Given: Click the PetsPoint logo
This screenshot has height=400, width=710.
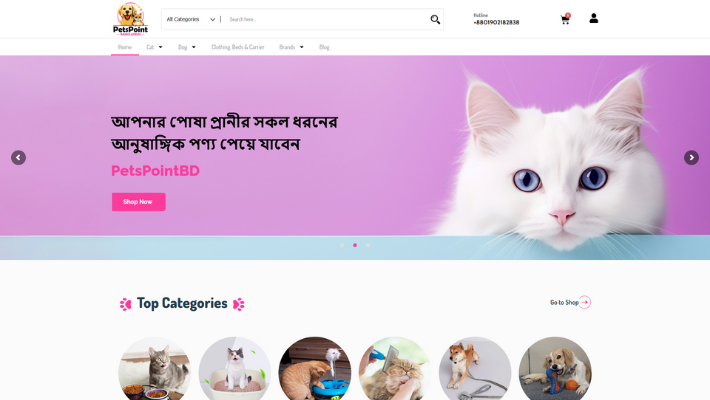Looking at the screenshot, I should point(130,19).
